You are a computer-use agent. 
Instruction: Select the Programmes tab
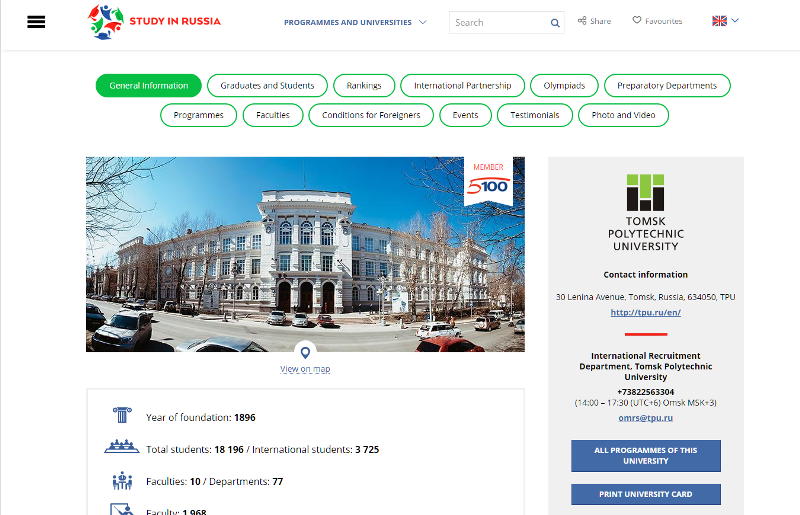click(198, 115)
